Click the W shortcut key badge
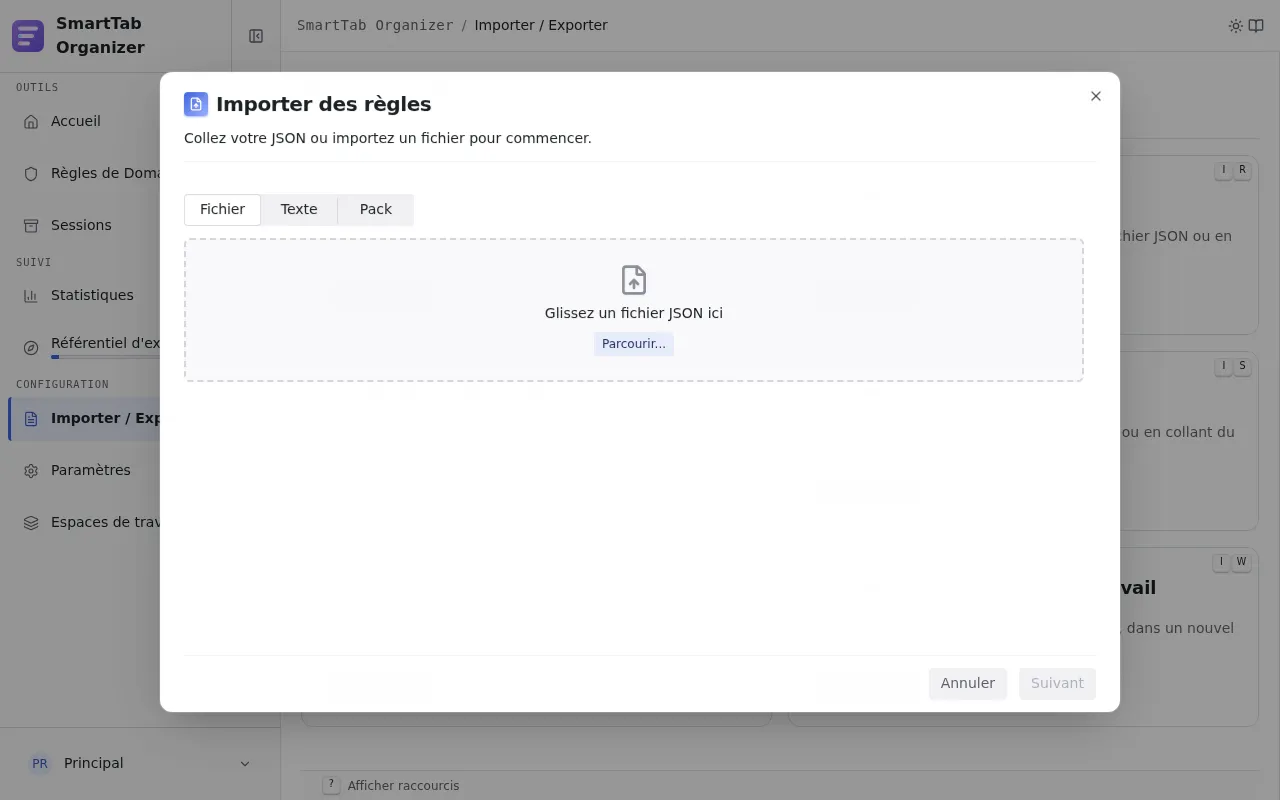The width and height of the screenshot is (1280, 800). (1241, 562)
